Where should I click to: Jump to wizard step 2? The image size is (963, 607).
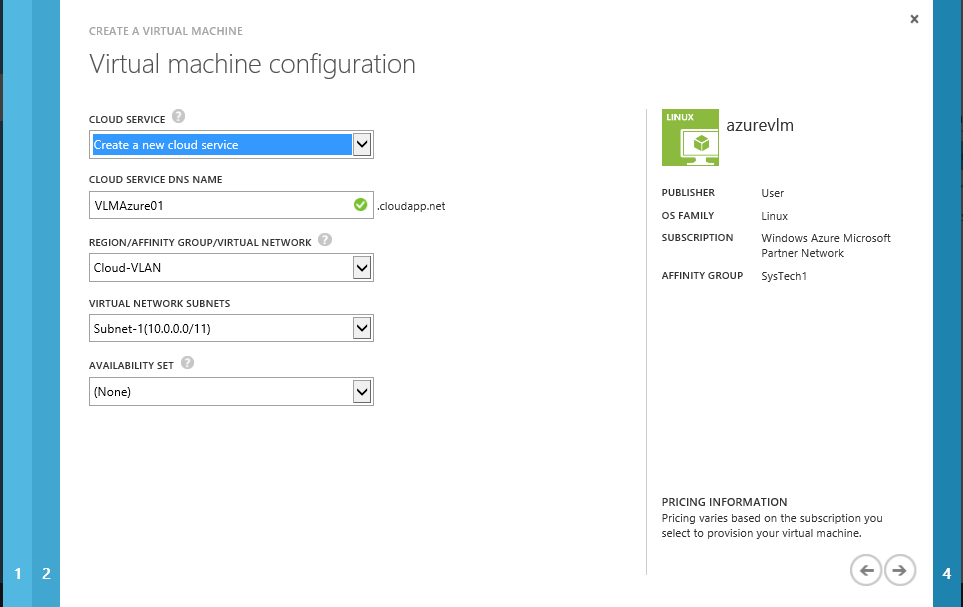pos(46,573)
